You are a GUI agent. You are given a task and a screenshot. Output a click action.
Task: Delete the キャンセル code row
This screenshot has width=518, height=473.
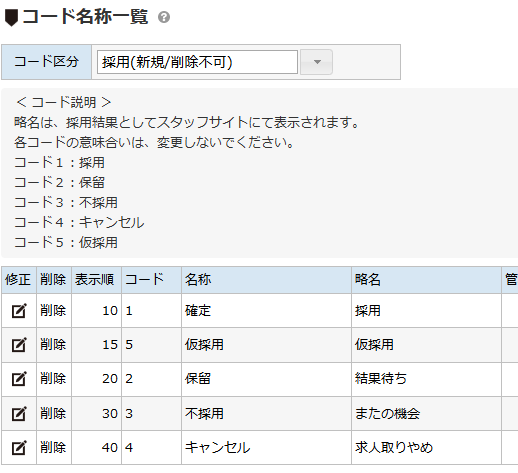click(x=53, y=447)
